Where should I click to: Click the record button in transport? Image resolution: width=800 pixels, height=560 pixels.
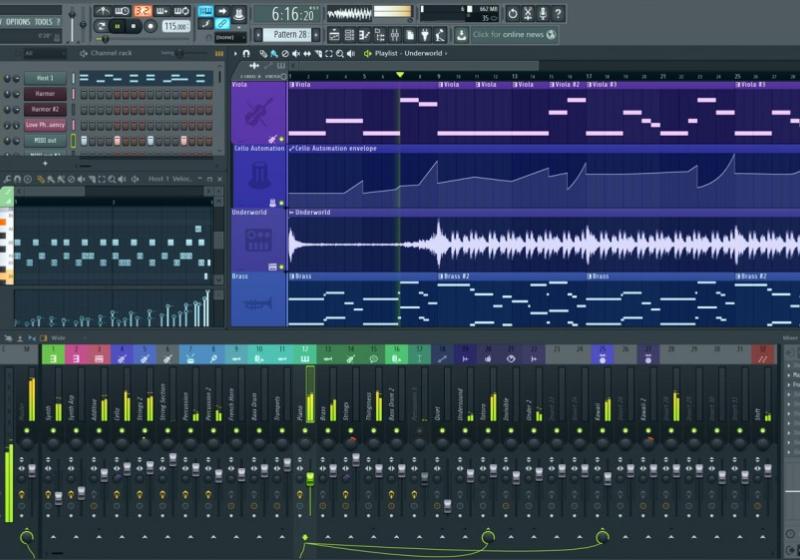[151, 26]
